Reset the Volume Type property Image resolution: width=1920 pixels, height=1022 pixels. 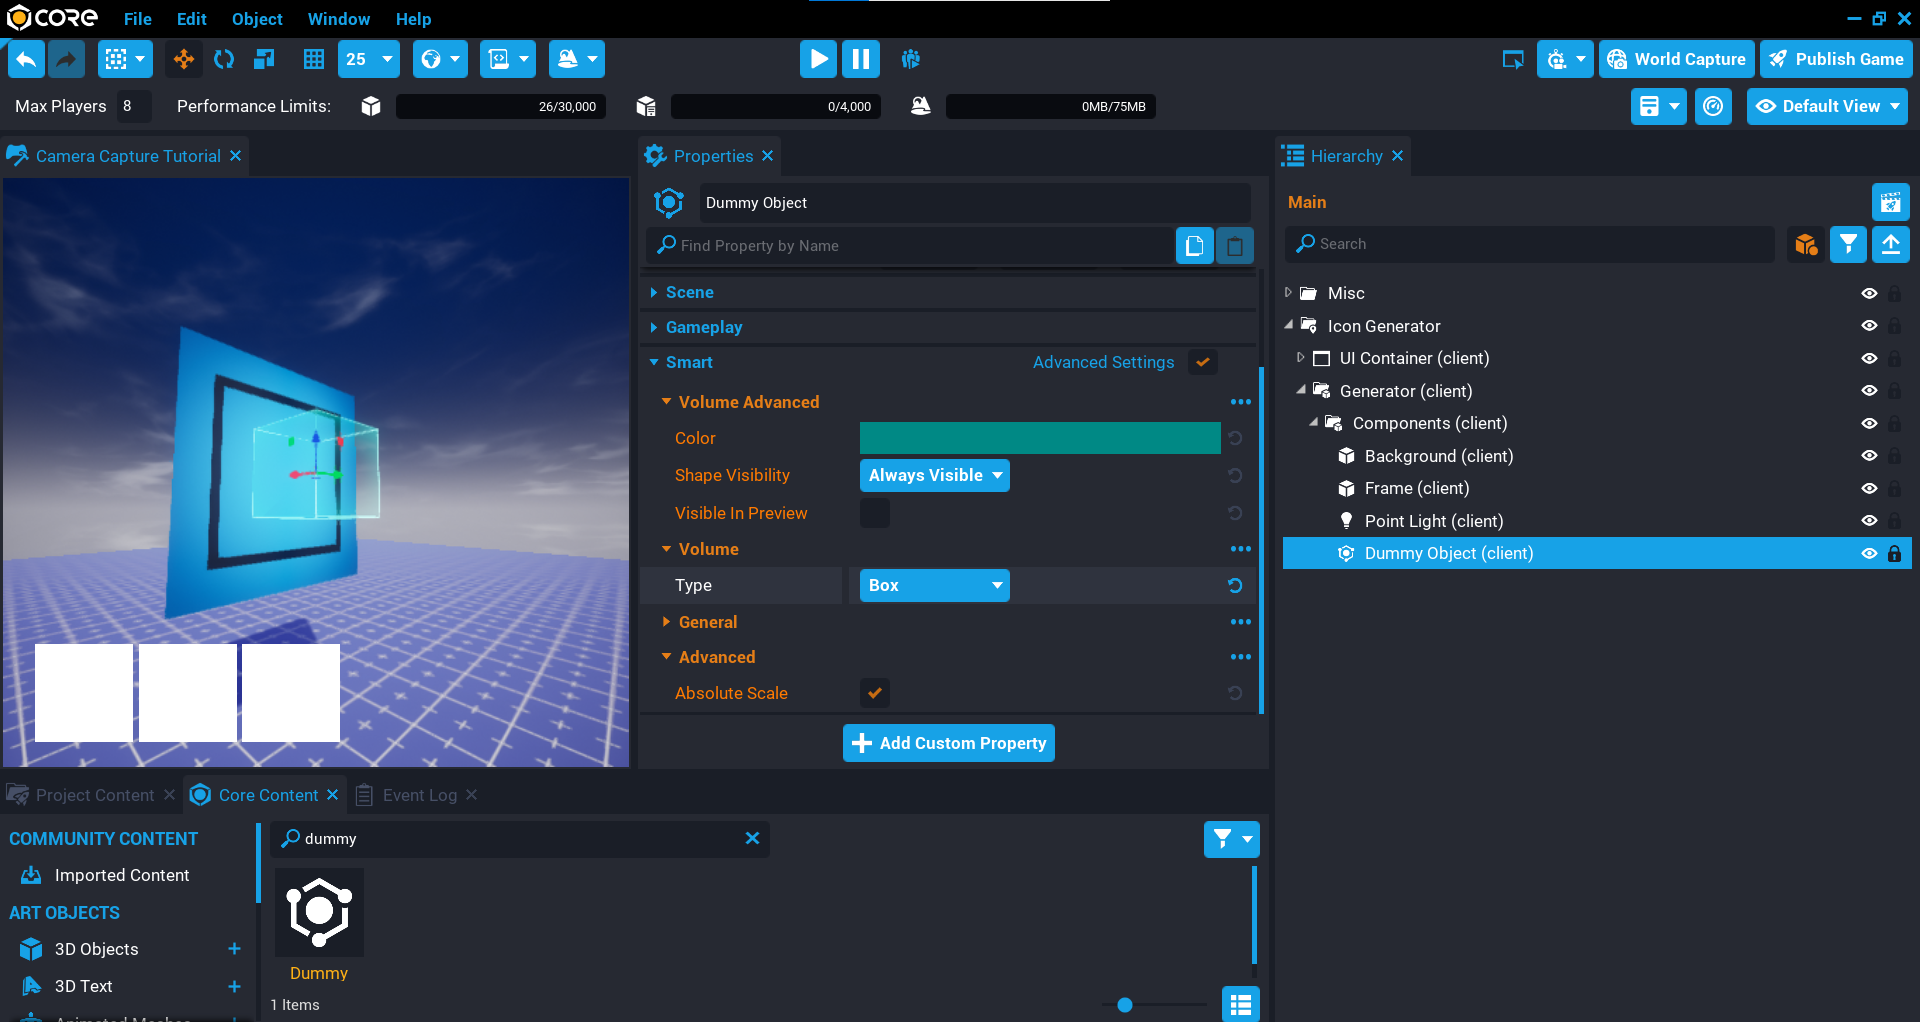pos(1235,585)
